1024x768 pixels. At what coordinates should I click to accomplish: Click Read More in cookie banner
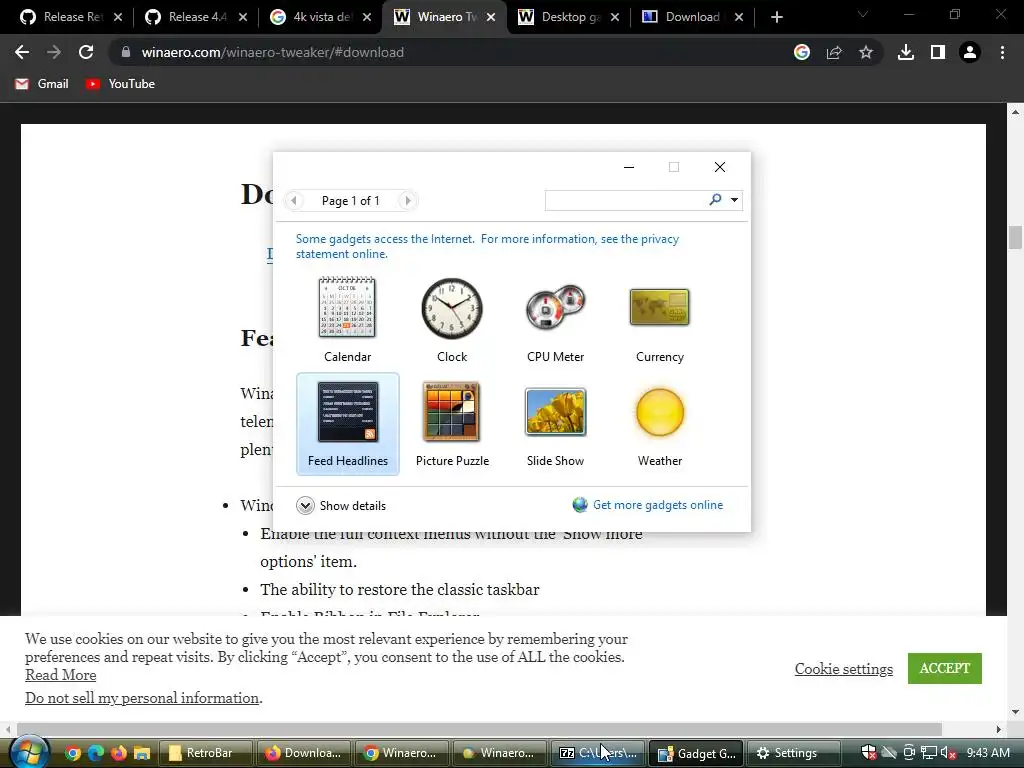(x=61, y=675)
